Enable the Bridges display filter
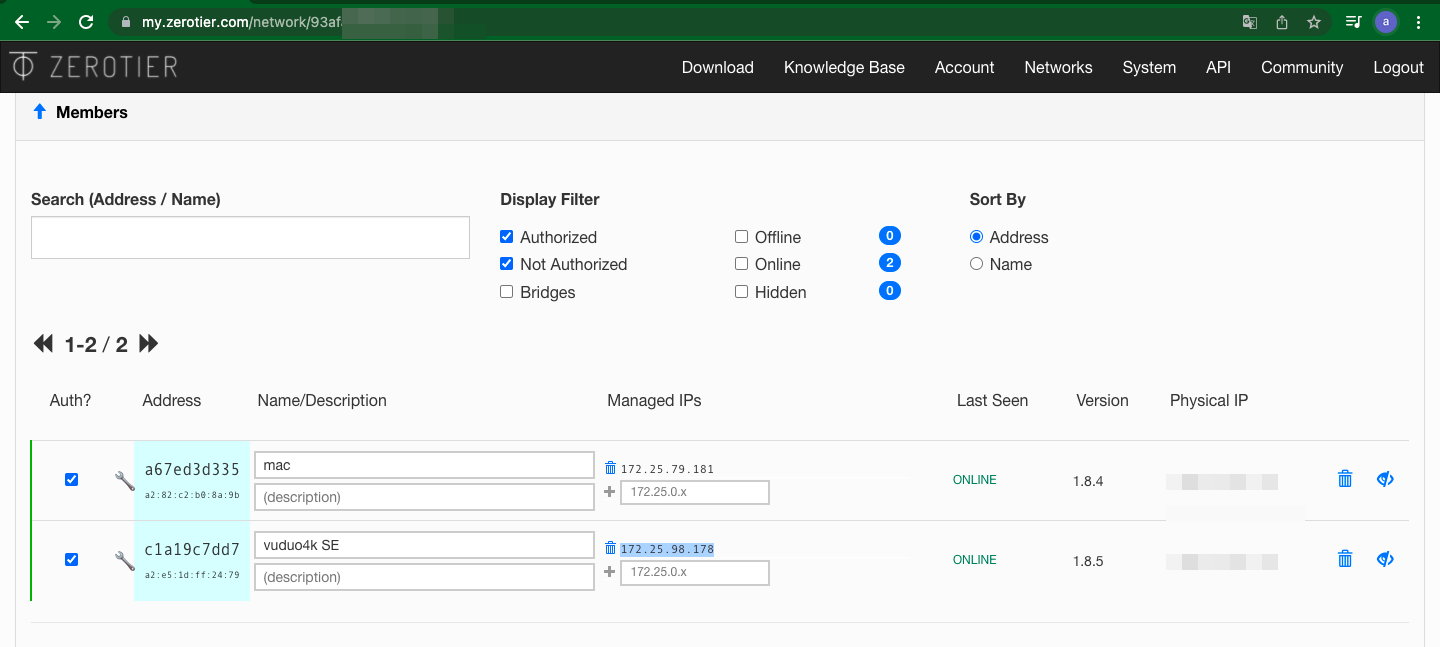This screenshot has width=1440, height=647. tap(507, 292)
